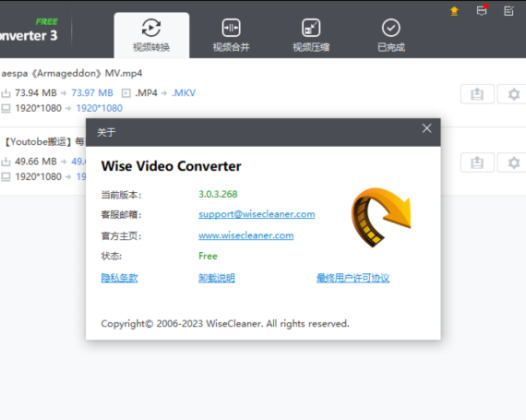
Task: Click the 73.94 MB source size text
Action: click(x=36, y=93)
